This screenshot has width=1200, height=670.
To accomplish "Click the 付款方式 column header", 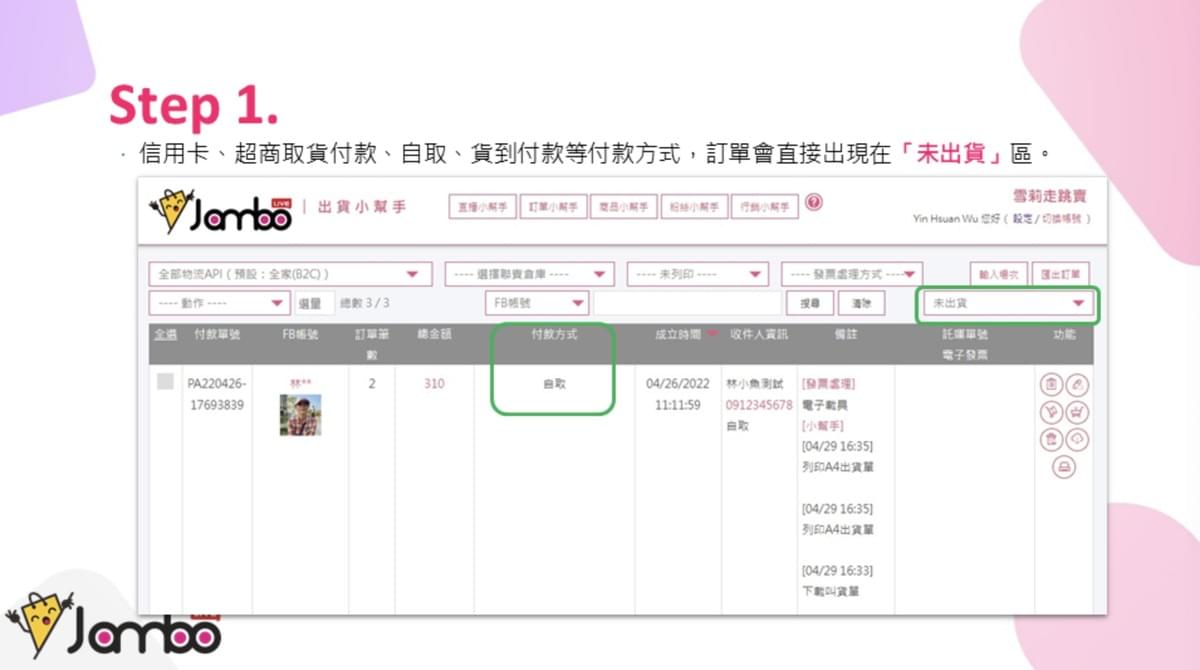I will click(x=554, y=334).
